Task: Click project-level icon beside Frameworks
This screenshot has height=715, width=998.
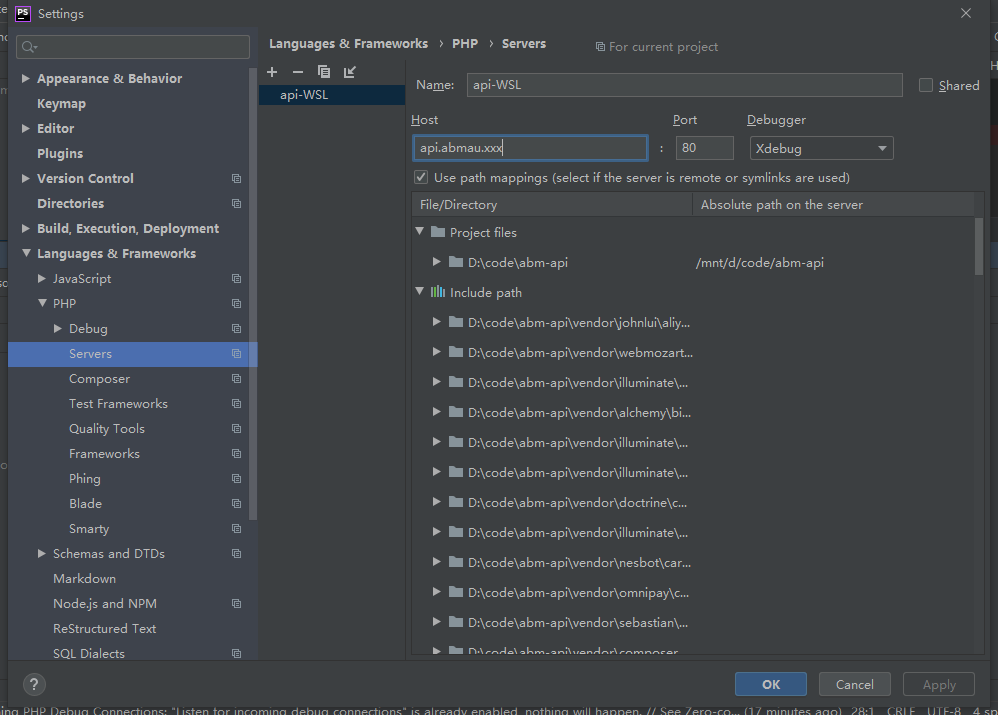Action: coord(236,454)
